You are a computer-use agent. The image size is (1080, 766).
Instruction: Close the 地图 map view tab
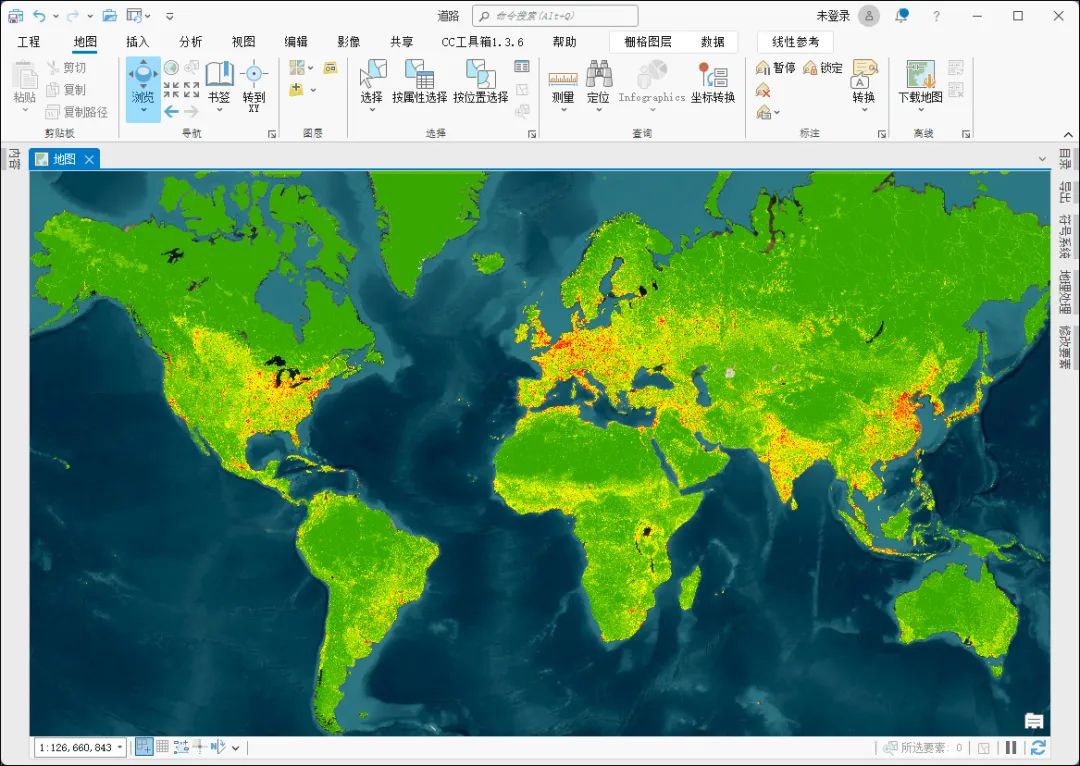pyautogui.click(x=89, y=159)
